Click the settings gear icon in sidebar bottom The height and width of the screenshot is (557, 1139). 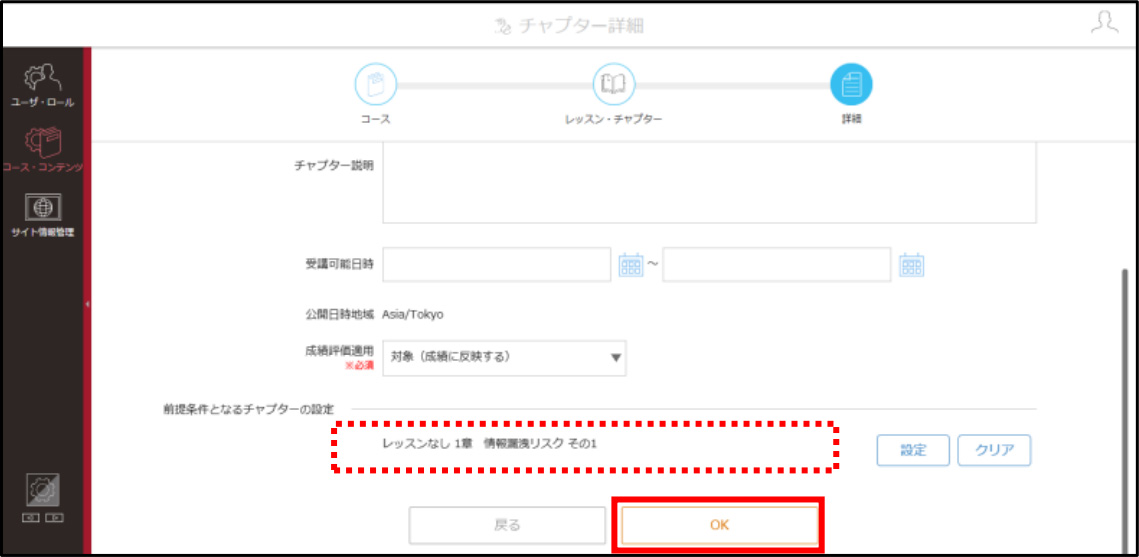(43, 491)
